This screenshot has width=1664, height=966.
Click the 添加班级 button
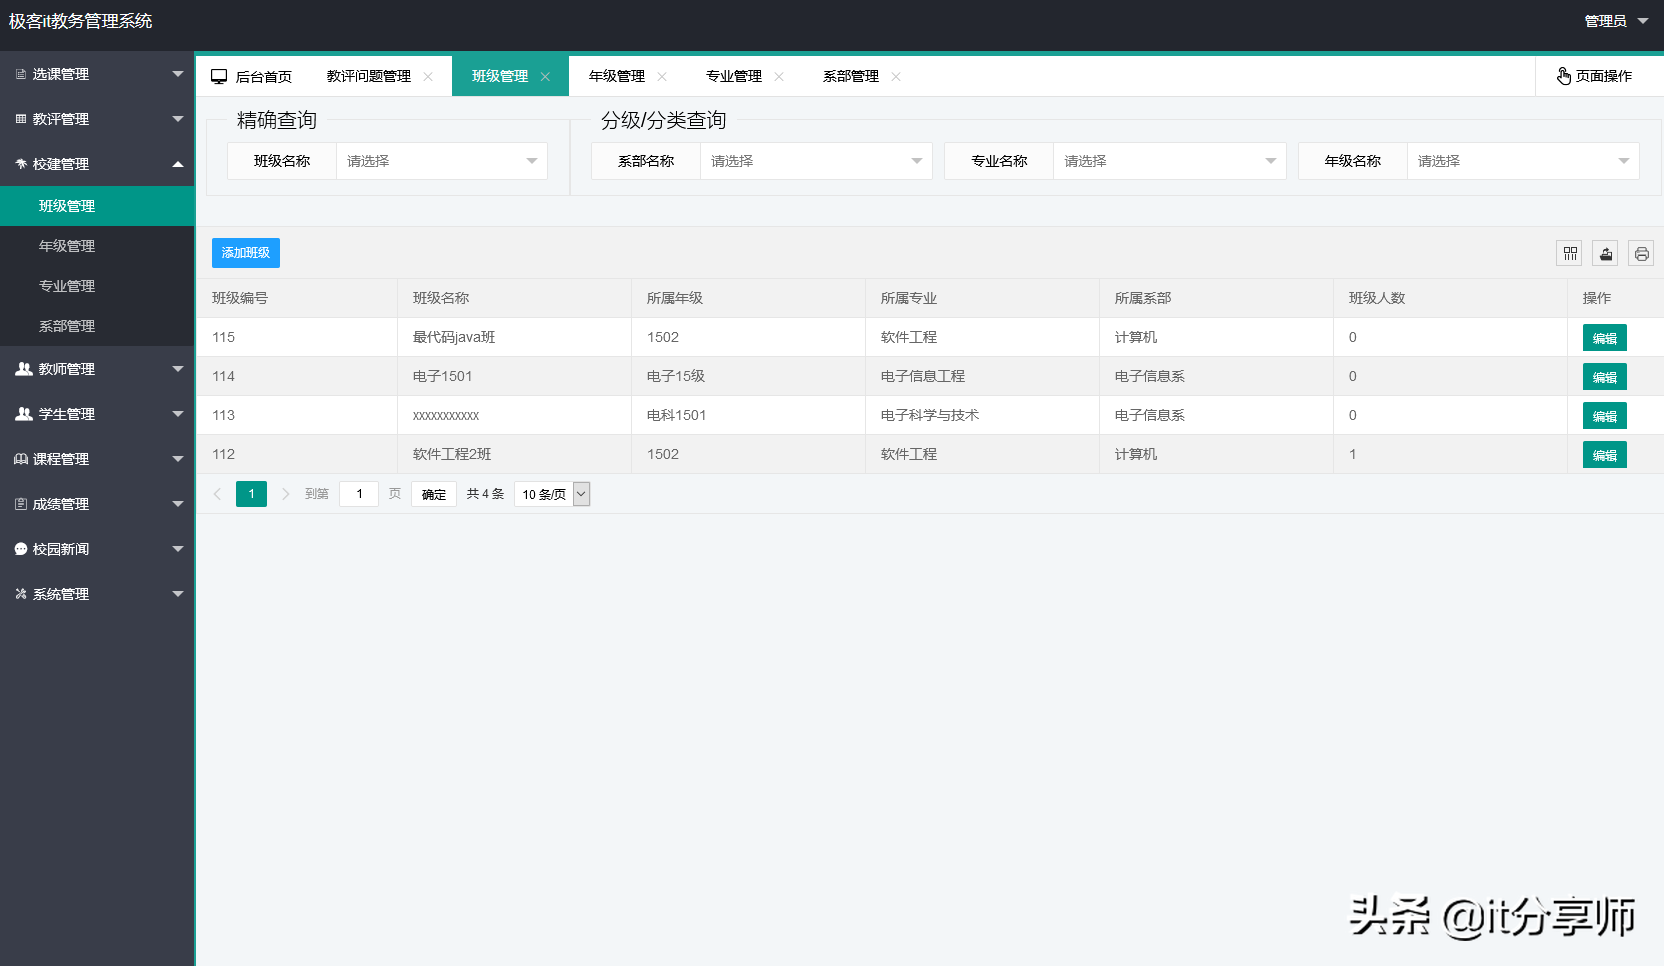point(244,252)
